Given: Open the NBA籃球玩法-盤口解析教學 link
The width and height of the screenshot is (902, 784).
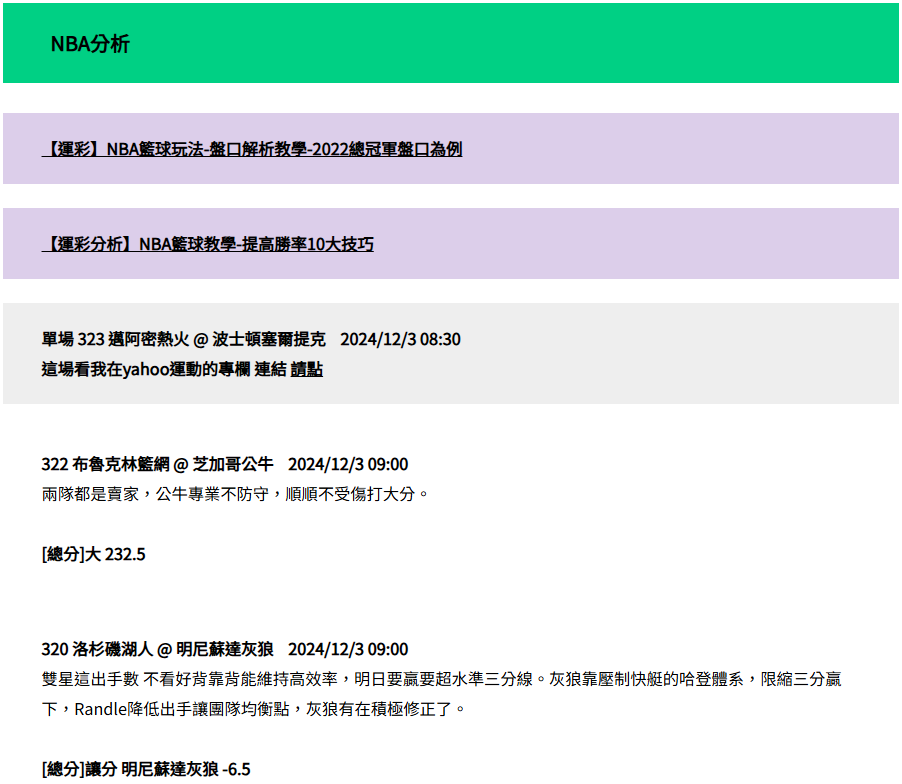Looking at the screenshot, I should click(252, 149).
